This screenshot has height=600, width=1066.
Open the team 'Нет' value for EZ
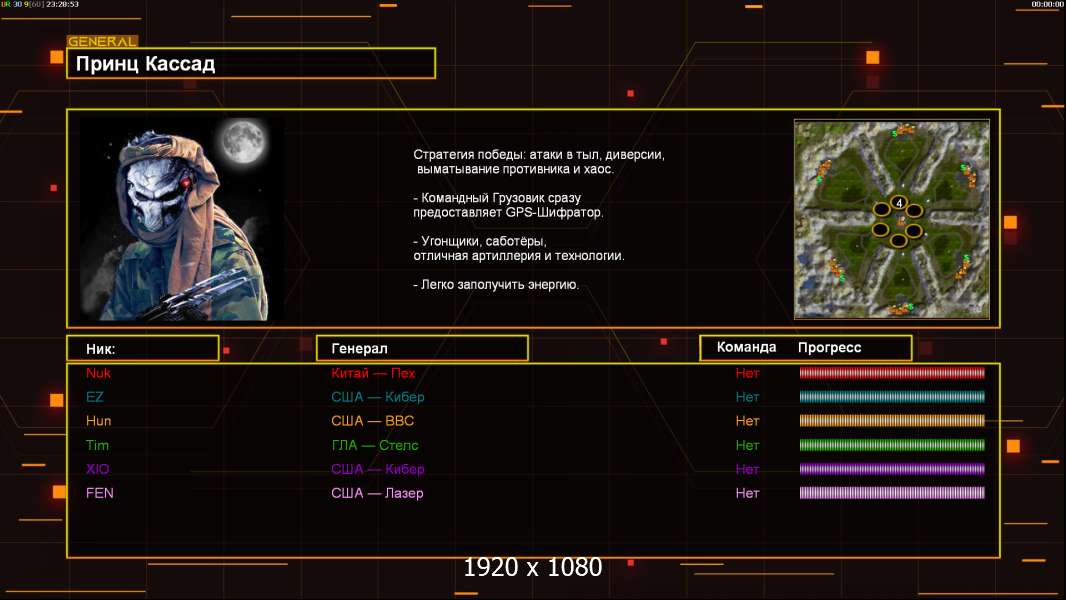coord(747,397)
